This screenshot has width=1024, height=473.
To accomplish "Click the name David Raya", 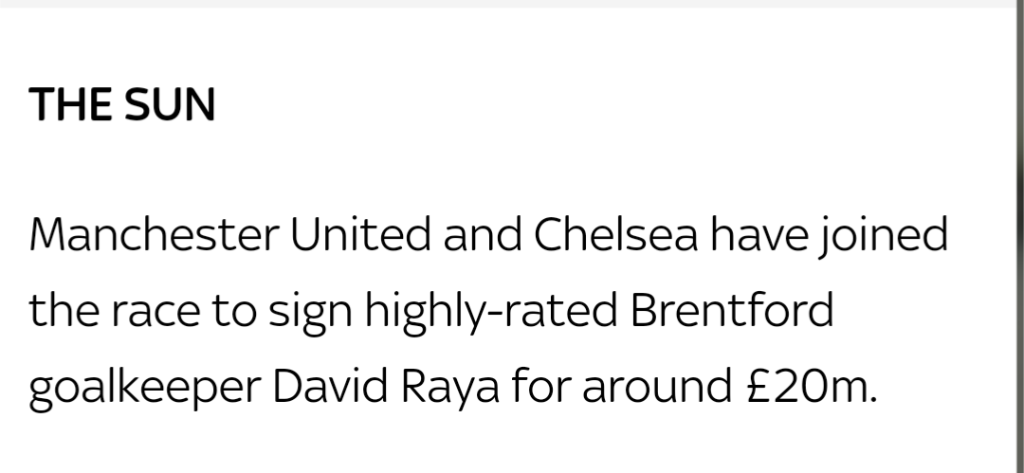I will [x=387, y=384].
